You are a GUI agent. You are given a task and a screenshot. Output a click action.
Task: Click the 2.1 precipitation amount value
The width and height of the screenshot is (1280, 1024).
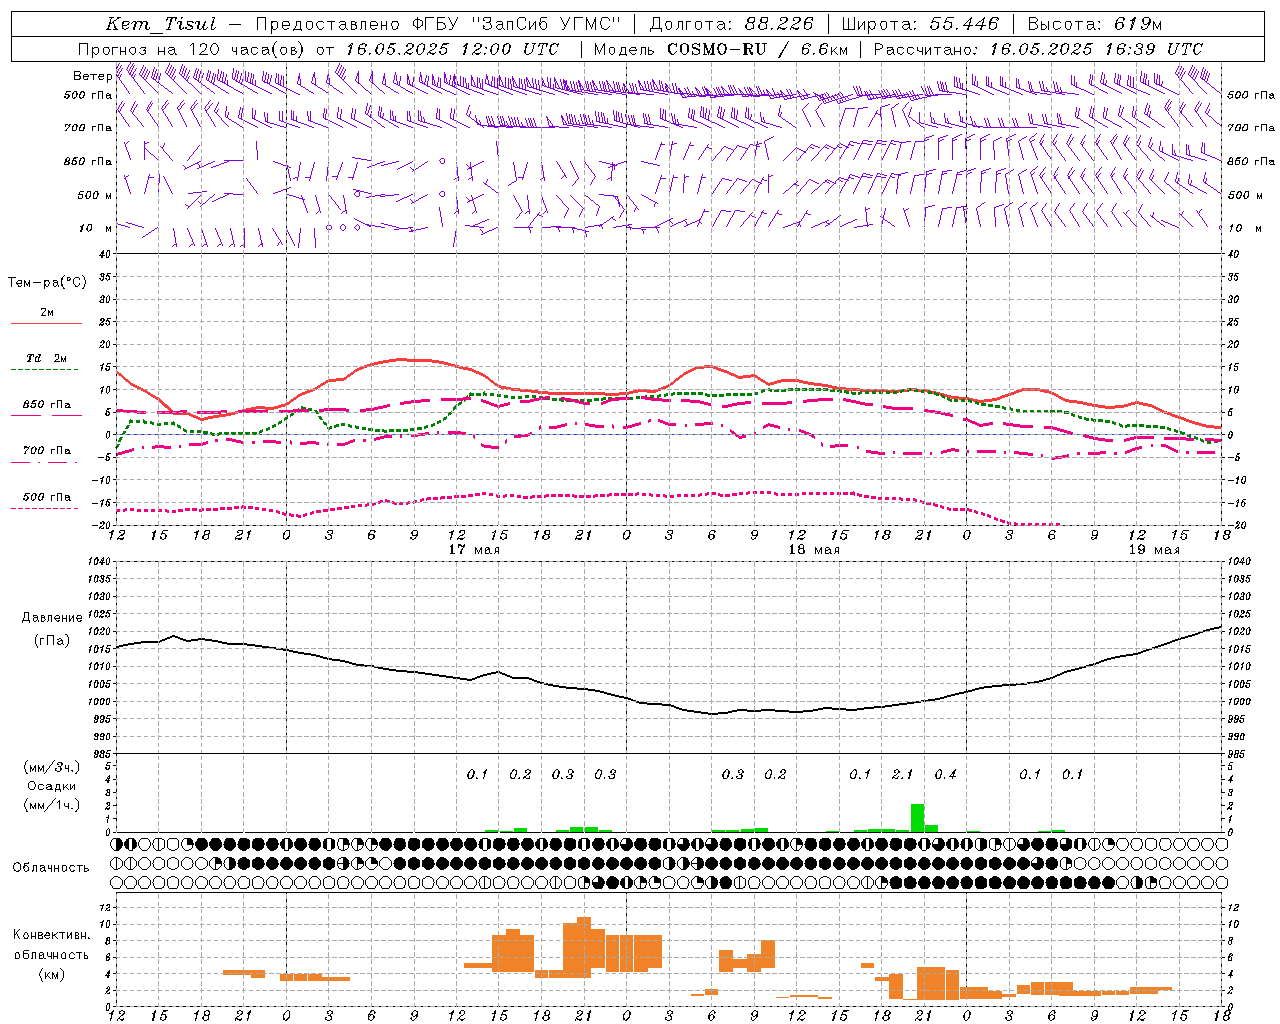point(903,775)
